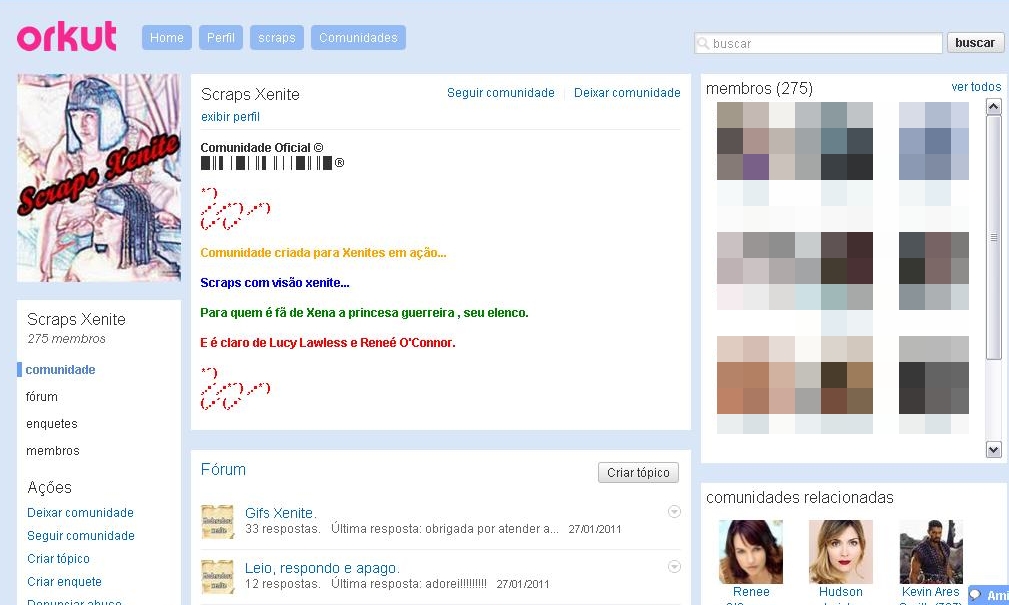
Task: Click the Hudson community name link
Action: [840, 591]
